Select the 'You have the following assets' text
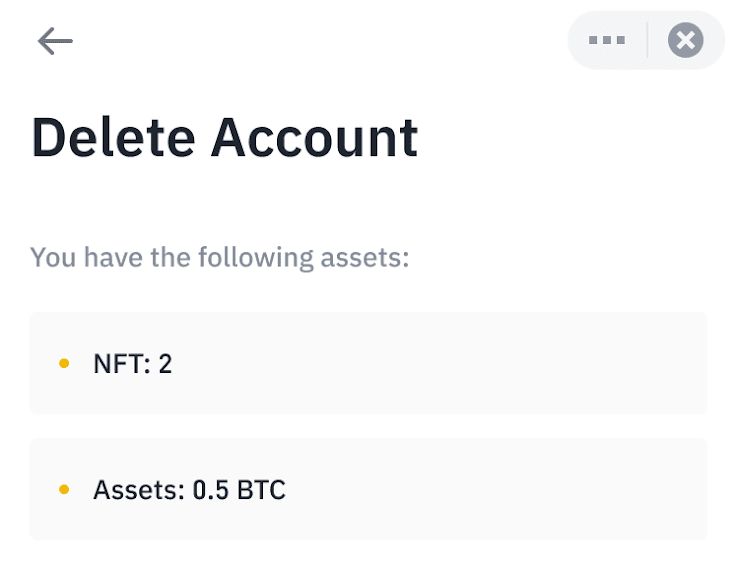 click(x=220, y=257)
